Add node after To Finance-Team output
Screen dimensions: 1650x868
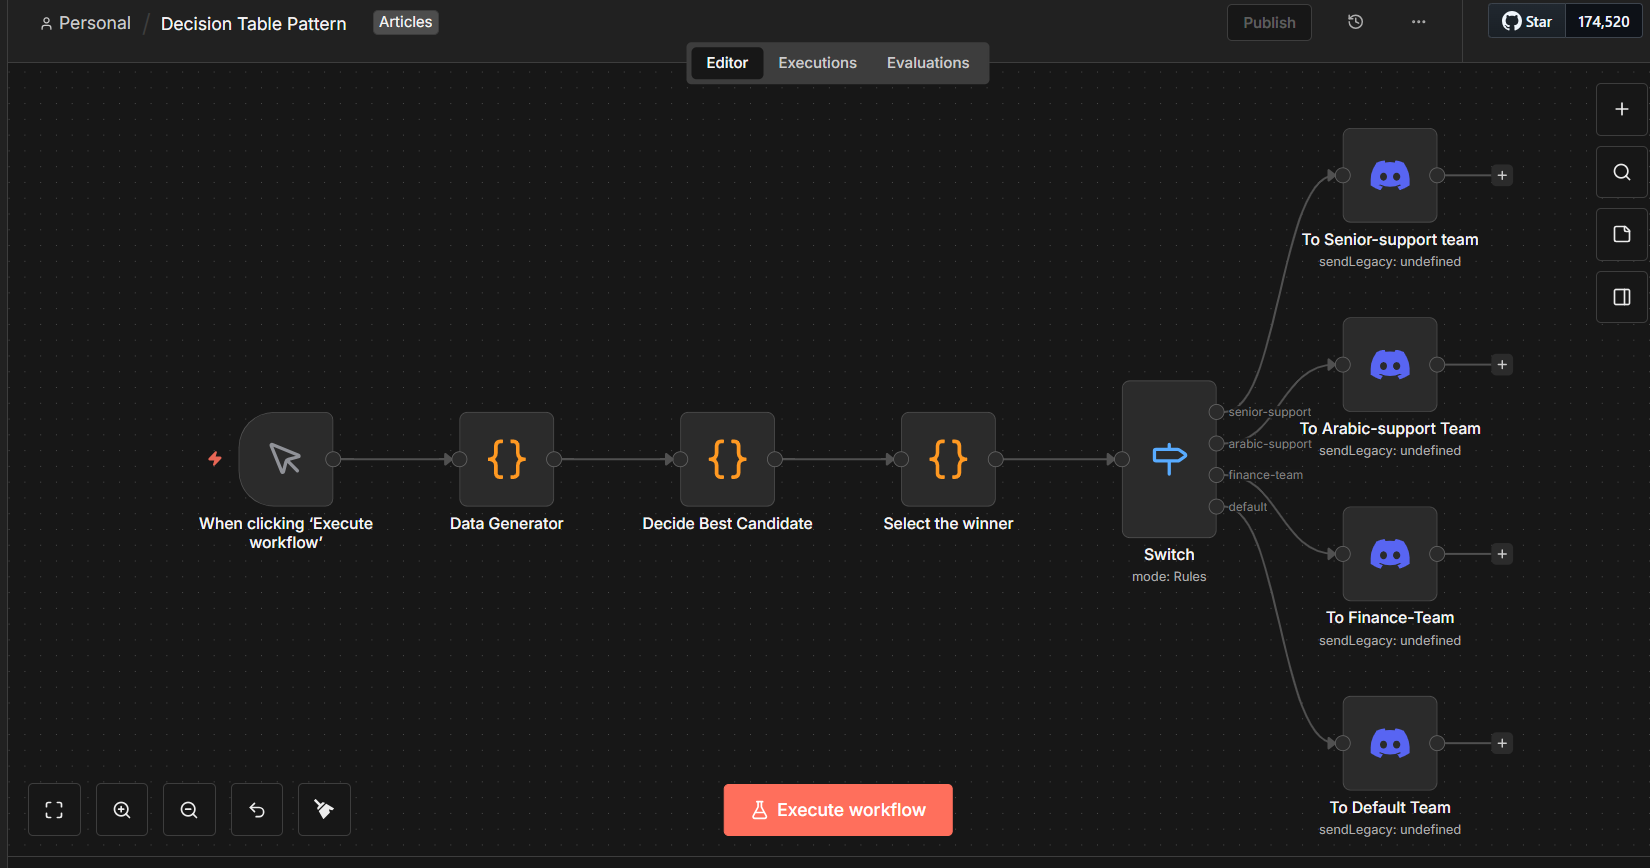click(1501, 554)
